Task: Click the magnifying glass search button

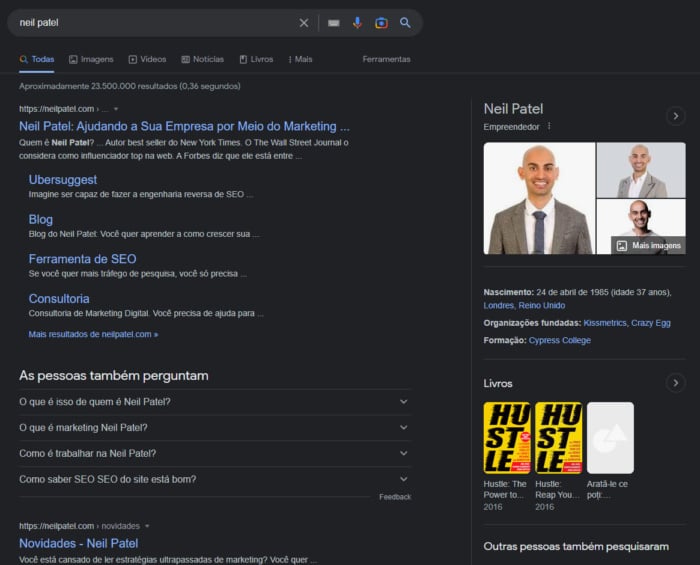Action: tap(405, 23)
